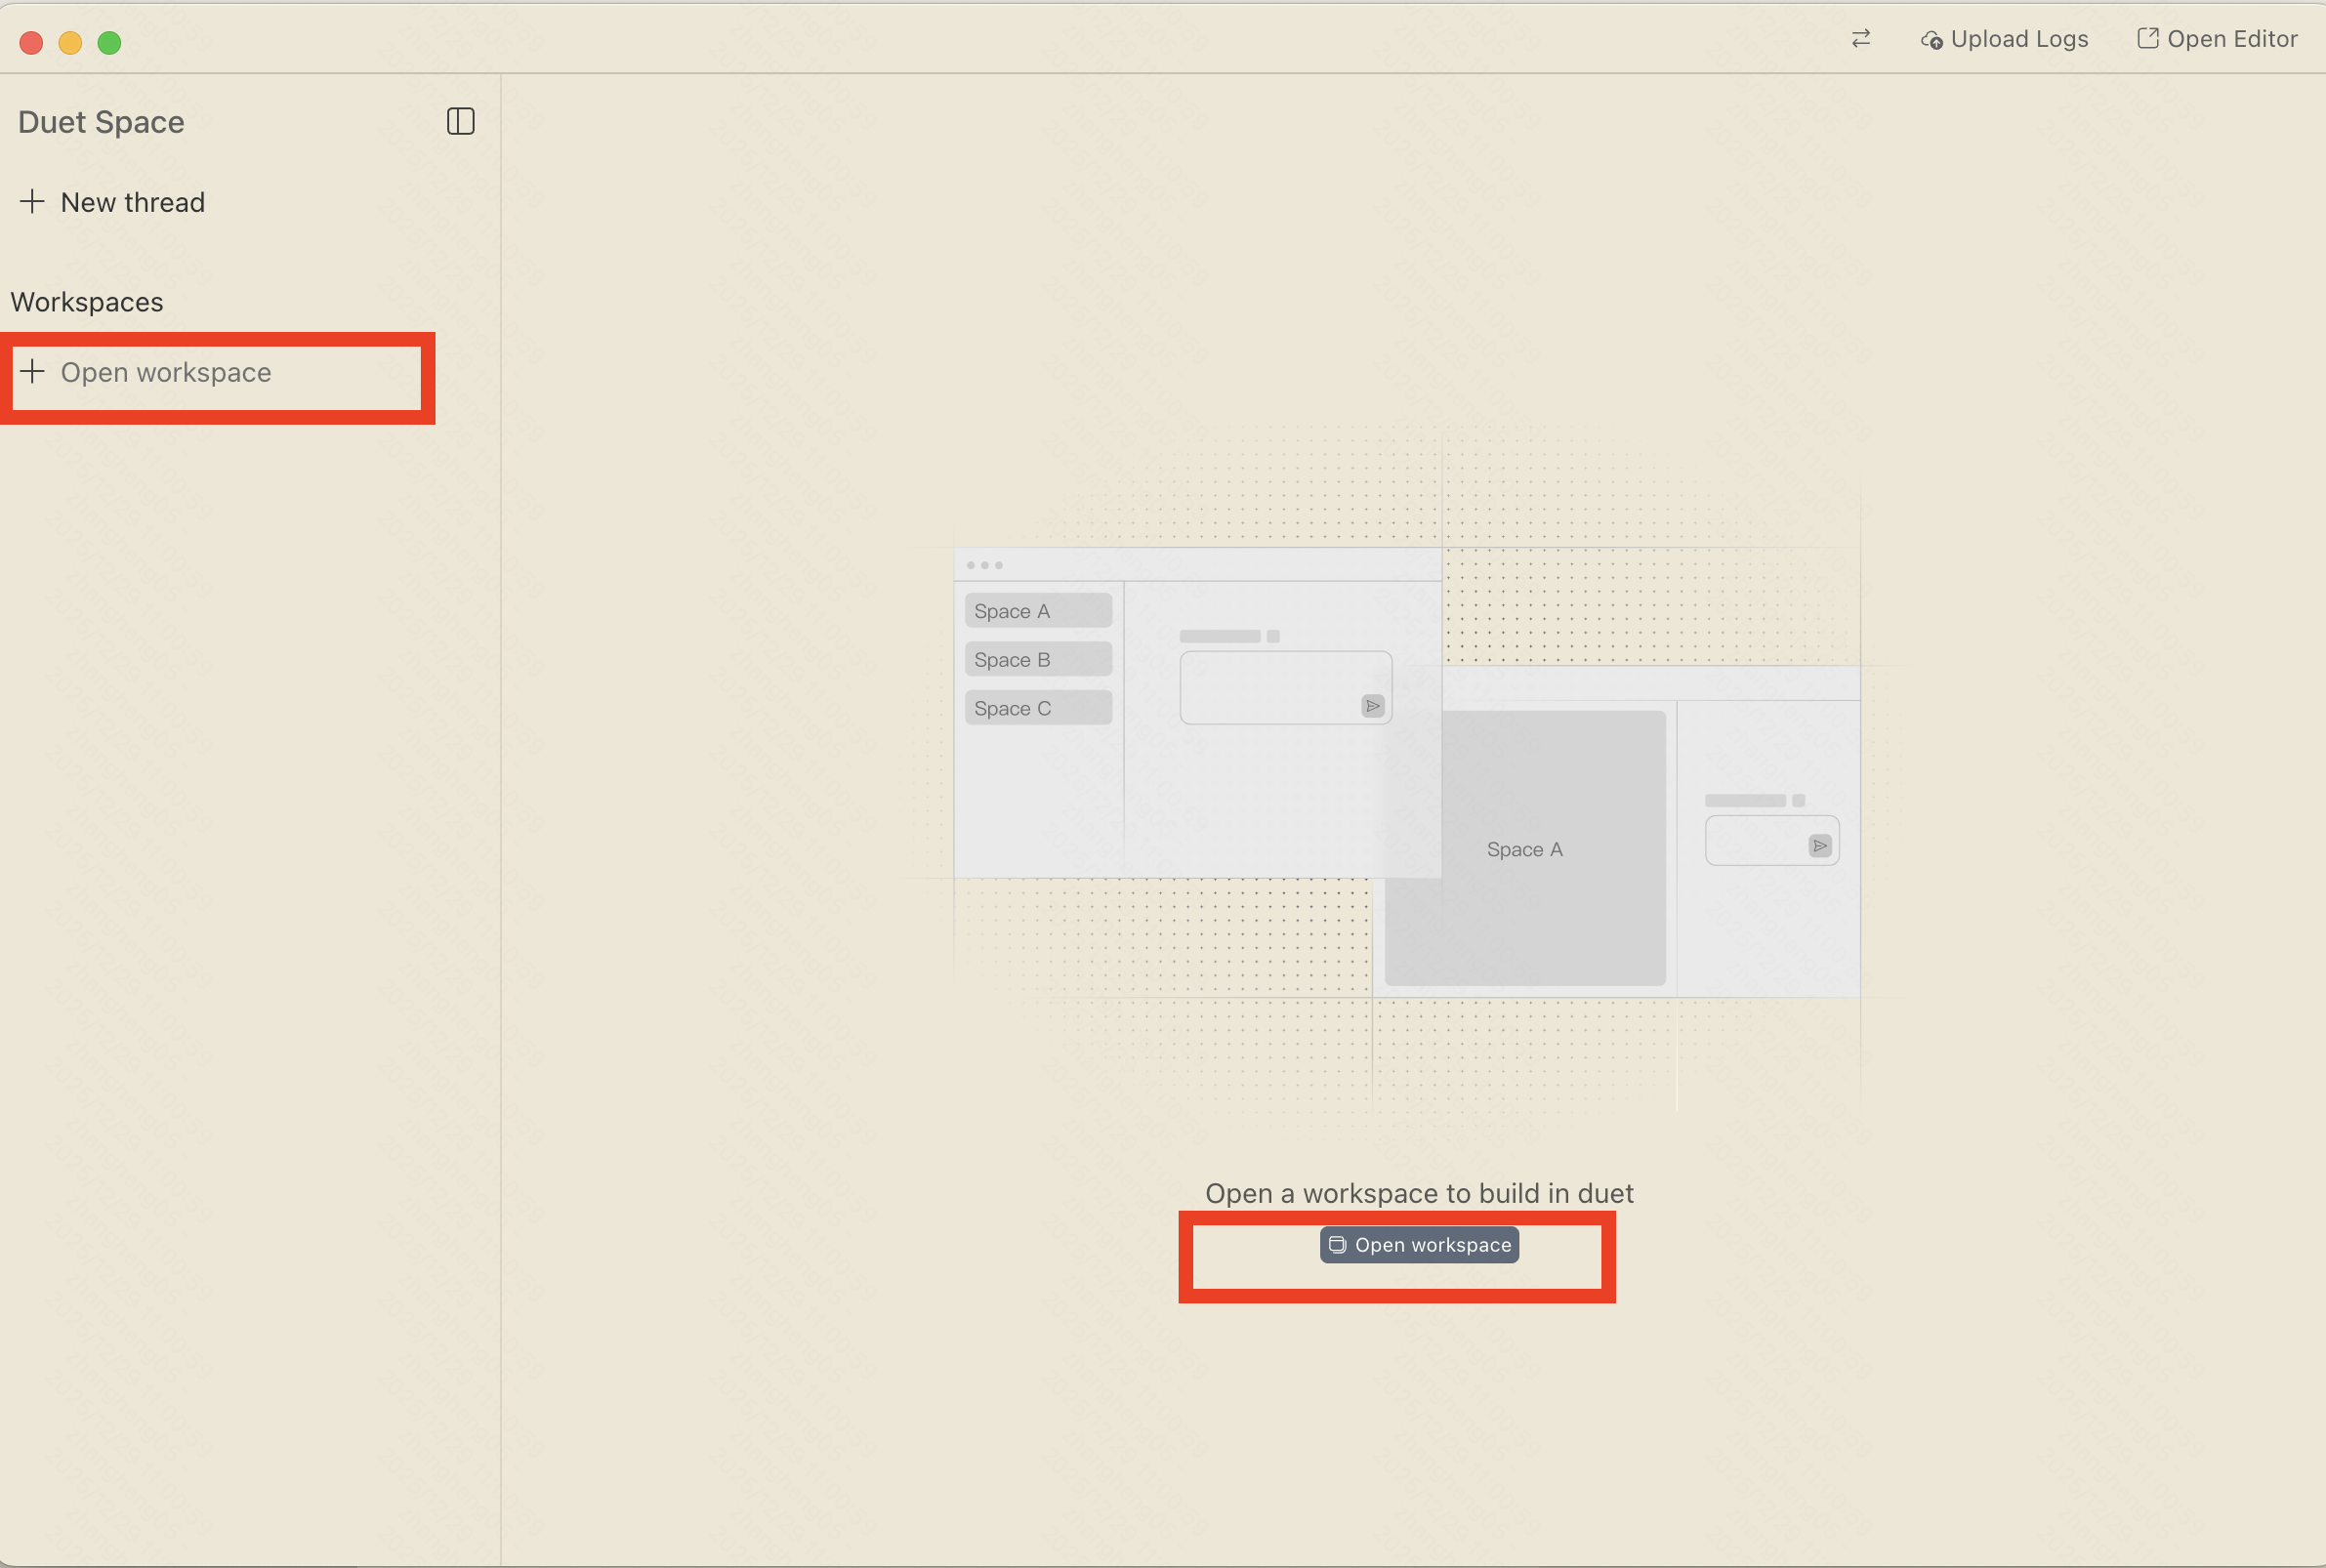
Task: Select Space C in the illustration list
Action: (1037, 708)
